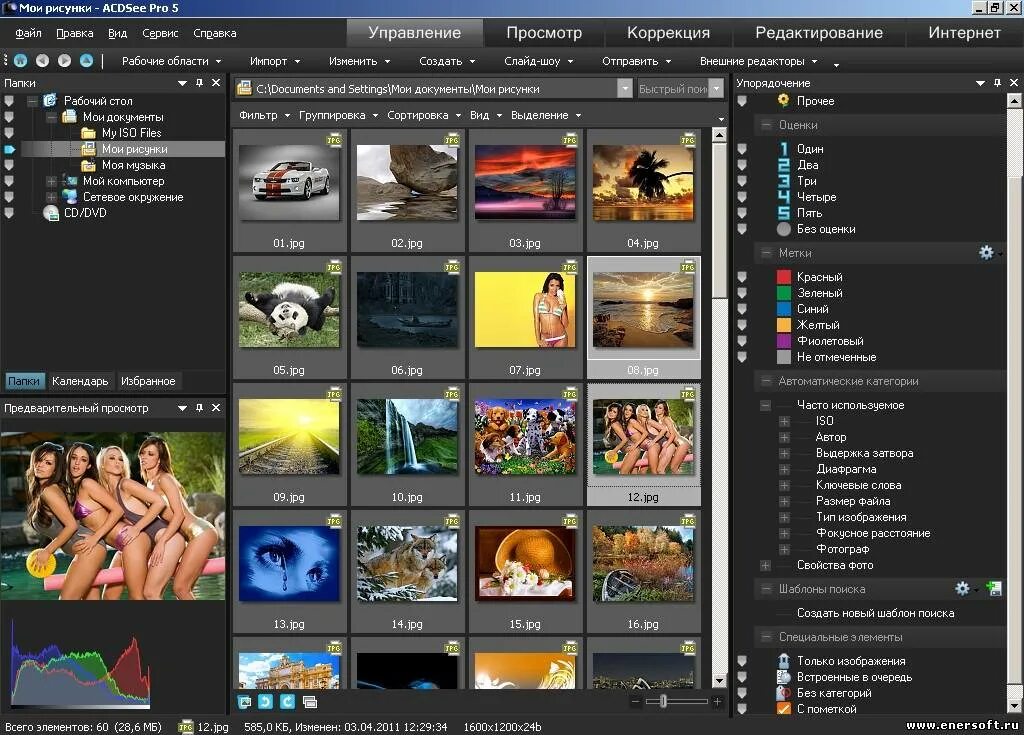Viewport: 1024px width, 735px height.
Task: Click the Только изображения icon
Action: 784,661
